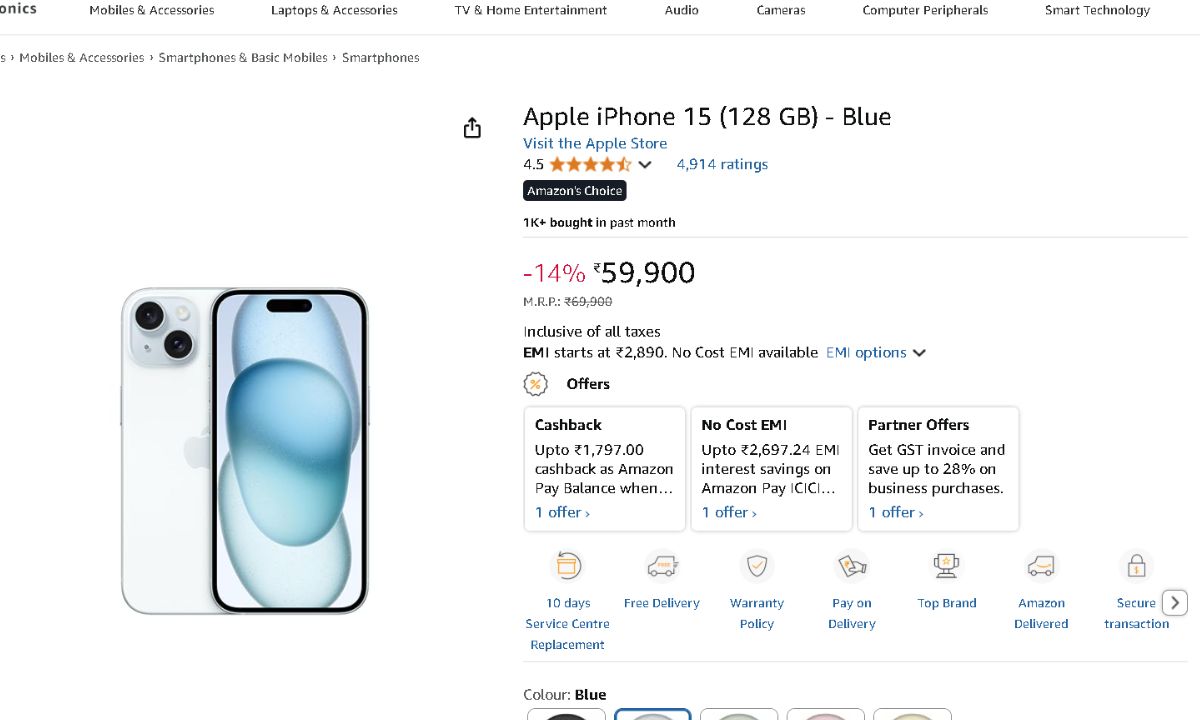Image resolution: width=1200 pixels, height=720 pixels.
Task: Select the green colour swatch
Action: click(739, 714)
